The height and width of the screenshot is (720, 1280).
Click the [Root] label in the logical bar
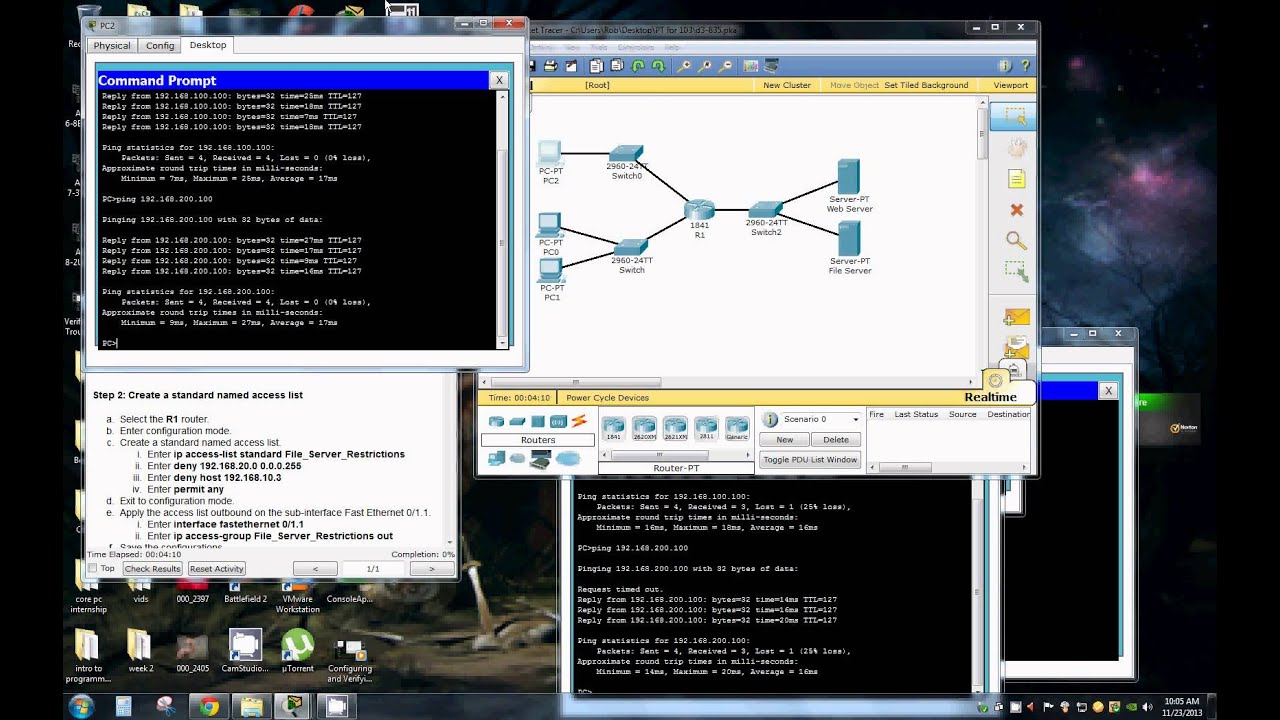(597, 85)
